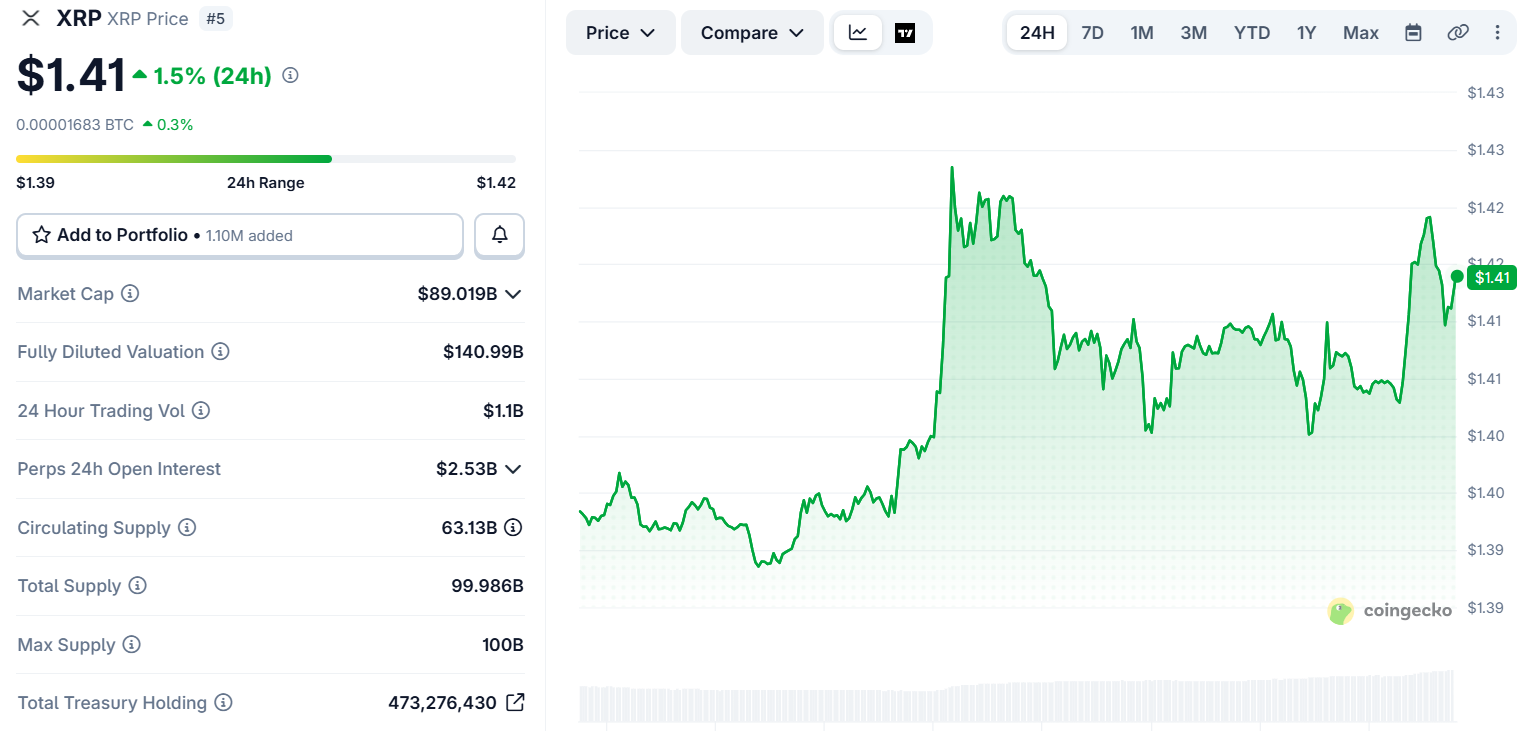This screenshot has width=1527, height=731.
Task: Copy chart link with the link icon
Action: coord(1458,33)
